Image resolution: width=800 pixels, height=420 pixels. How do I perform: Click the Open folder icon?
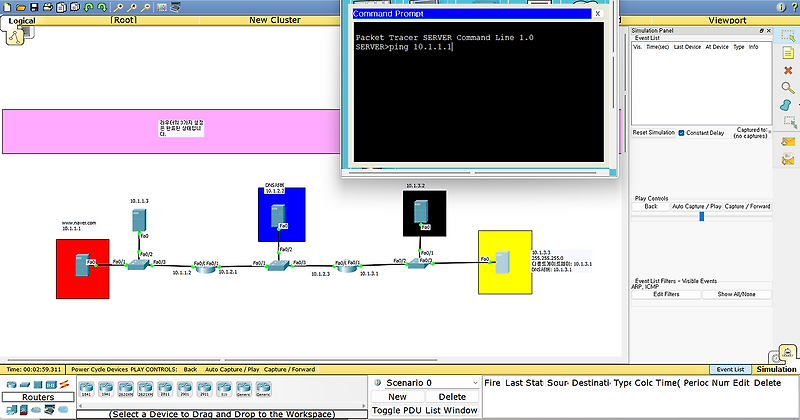click(20, 7)
